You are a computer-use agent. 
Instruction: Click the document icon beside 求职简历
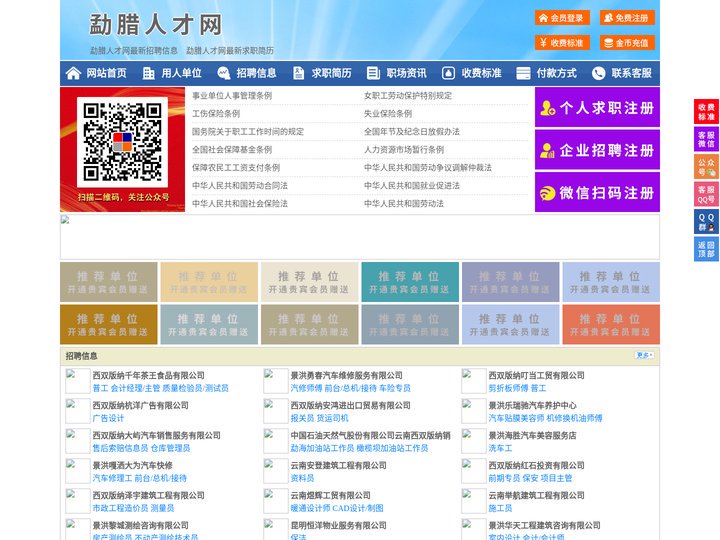click(298, 73)
